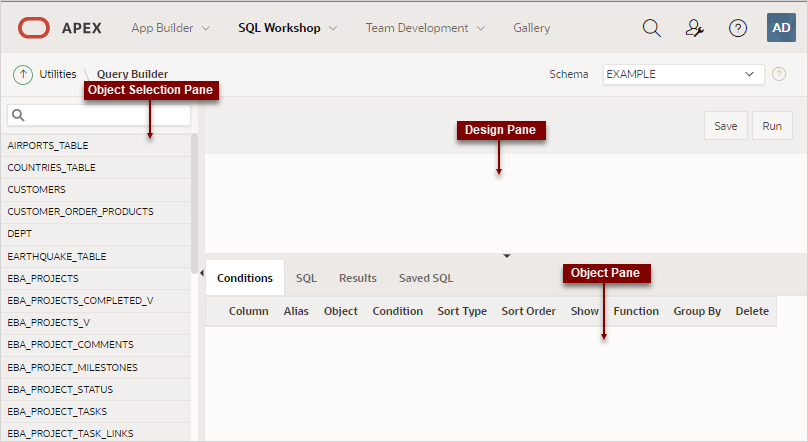Open the Help question mark menu
This screenshot has height=442, width=808.
click(x=738, y=28)
